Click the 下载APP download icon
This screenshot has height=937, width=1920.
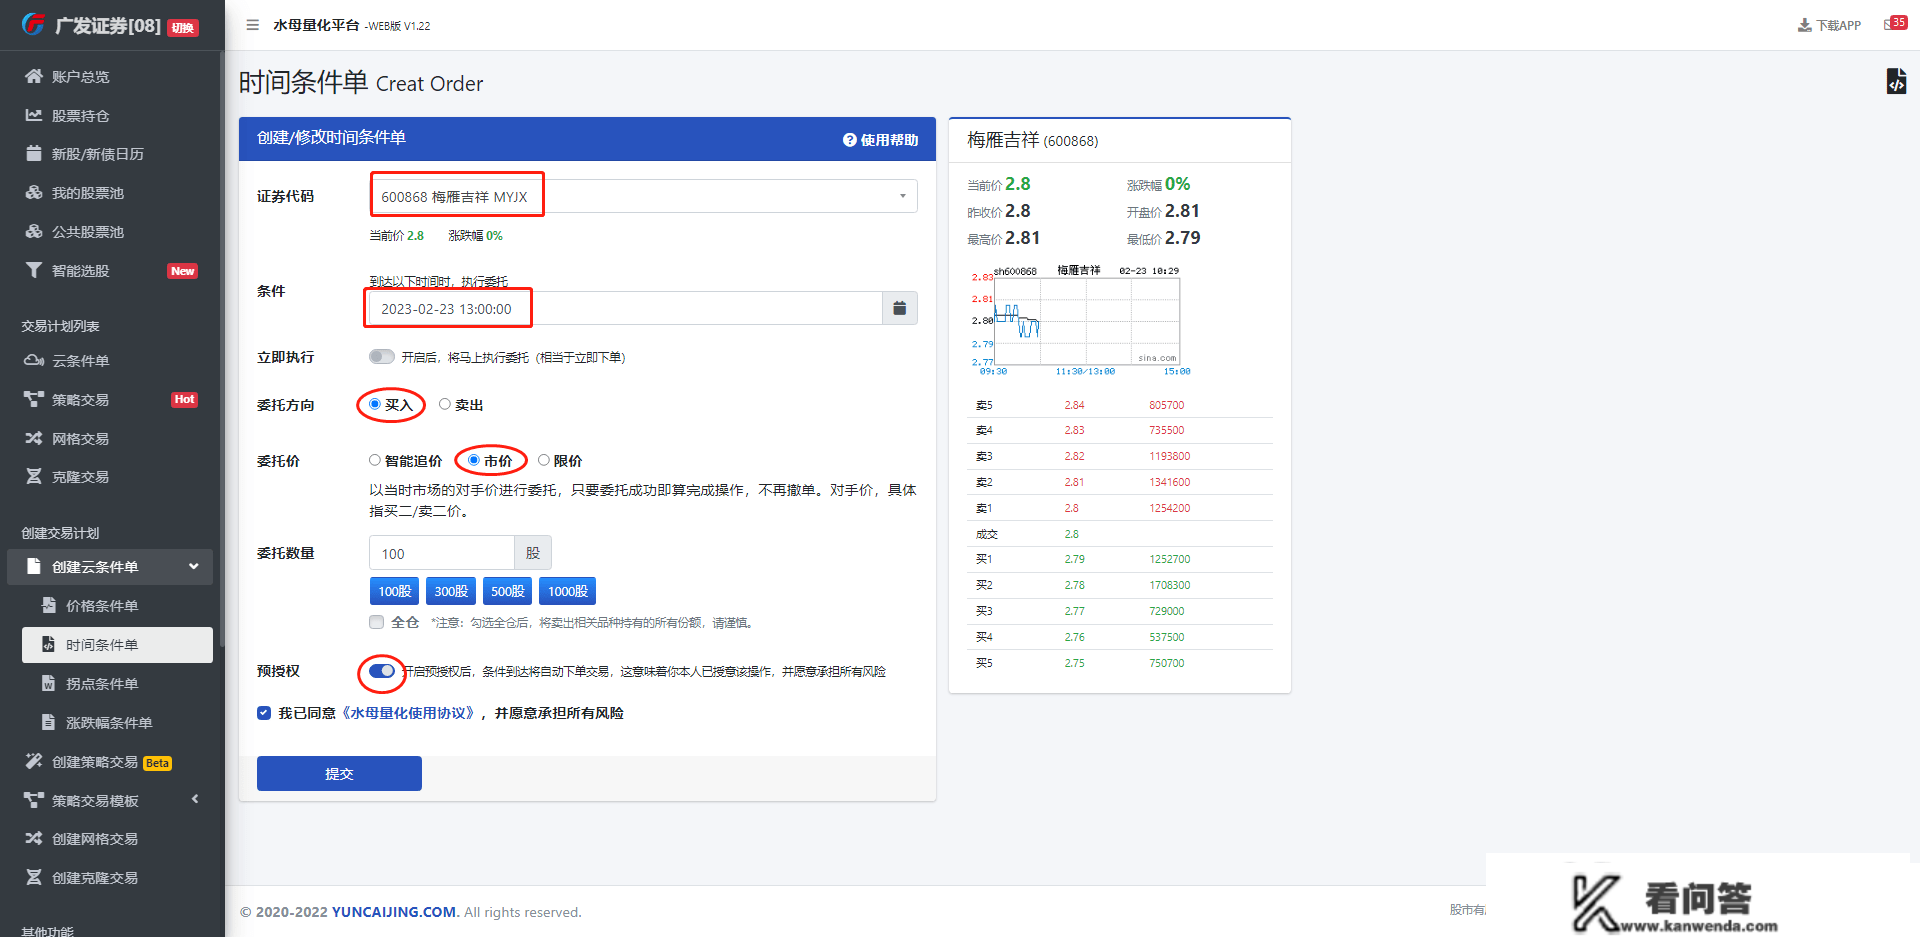pos(1804,25)
